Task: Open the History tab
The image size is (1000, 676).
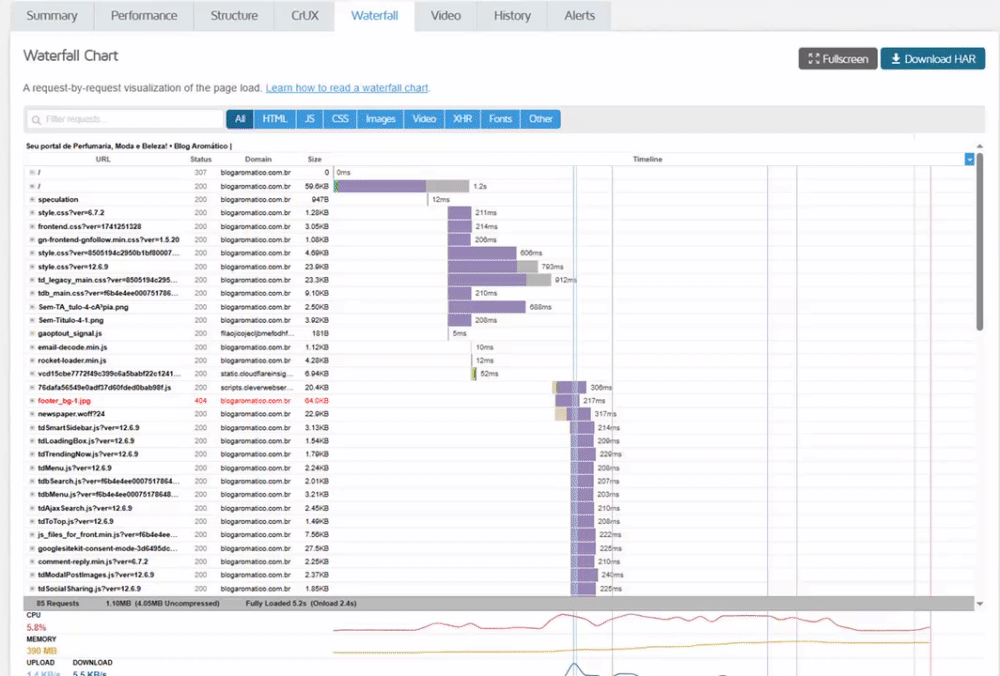Action: [512, 16]
